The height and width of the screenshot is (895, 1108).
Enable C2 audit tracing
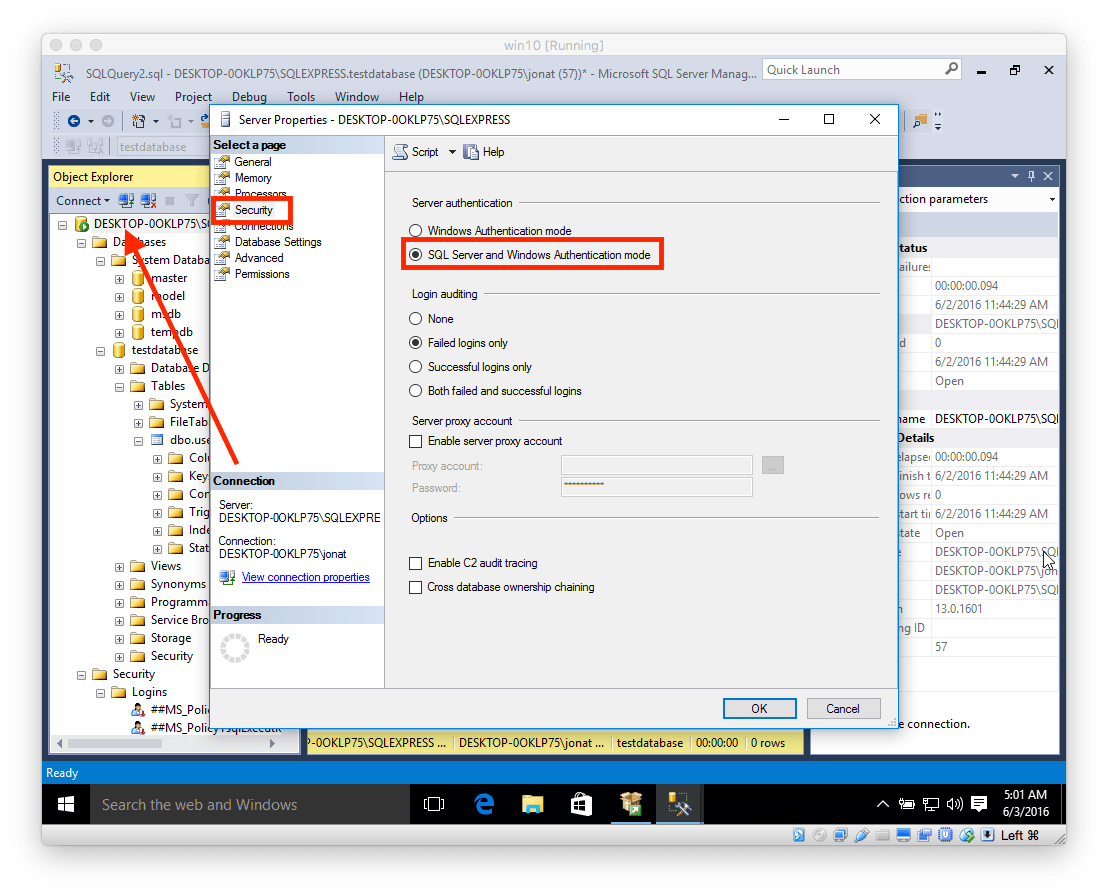(416, 563)
